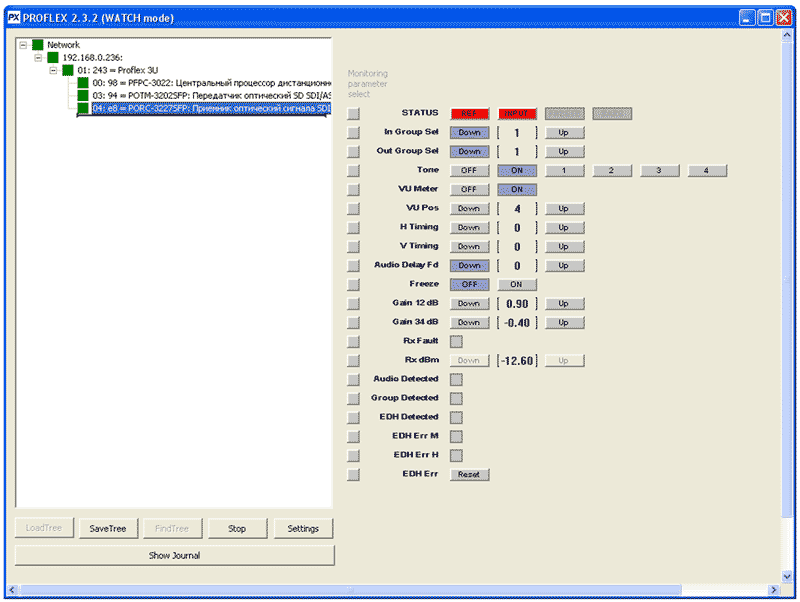Select Tone channel 1 button
This screenshot has height=602, width=800.
coord(564,170)
